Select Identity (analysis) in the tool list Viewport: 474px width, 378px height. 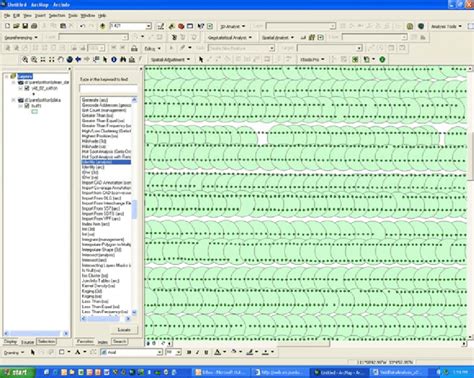[106, 162]
